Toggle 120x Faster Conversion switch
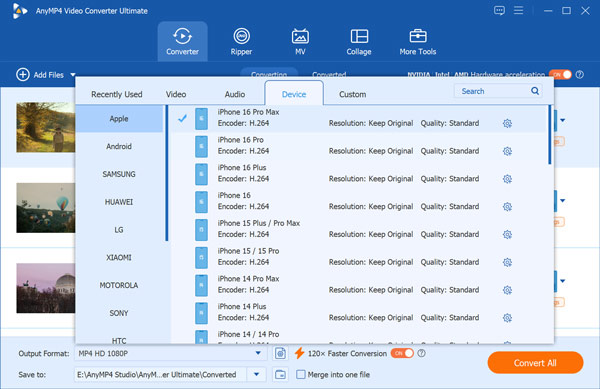 click(402, 353)
